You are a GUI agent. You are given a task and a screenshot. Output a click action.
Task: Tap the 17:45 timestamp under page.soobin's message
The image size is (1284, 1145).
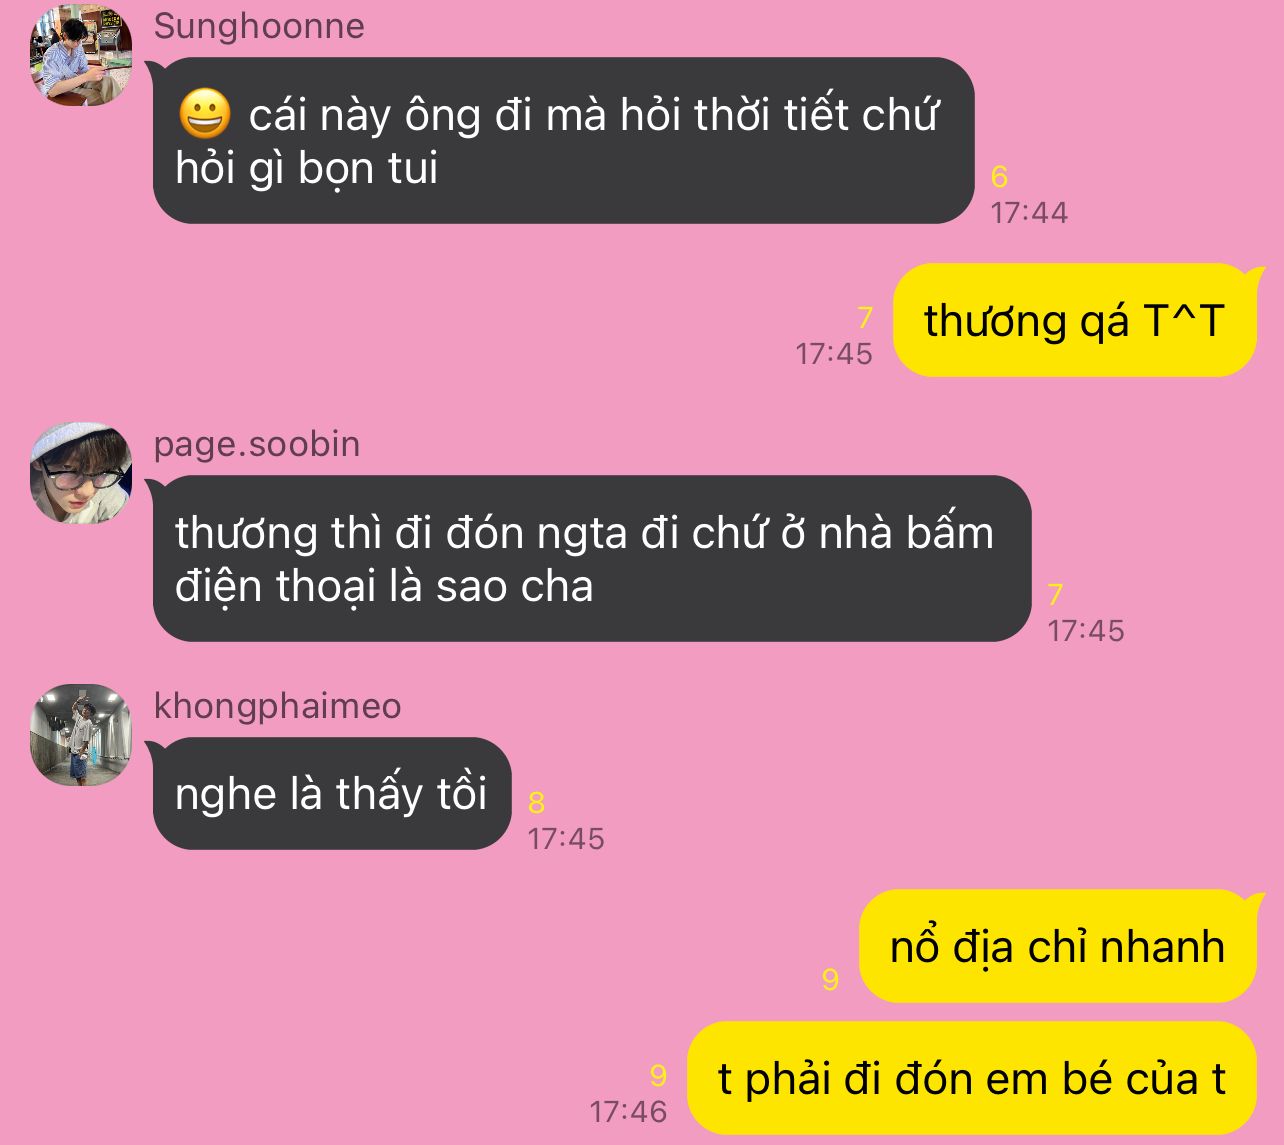pyautogui.click(x=1086, y=631)
